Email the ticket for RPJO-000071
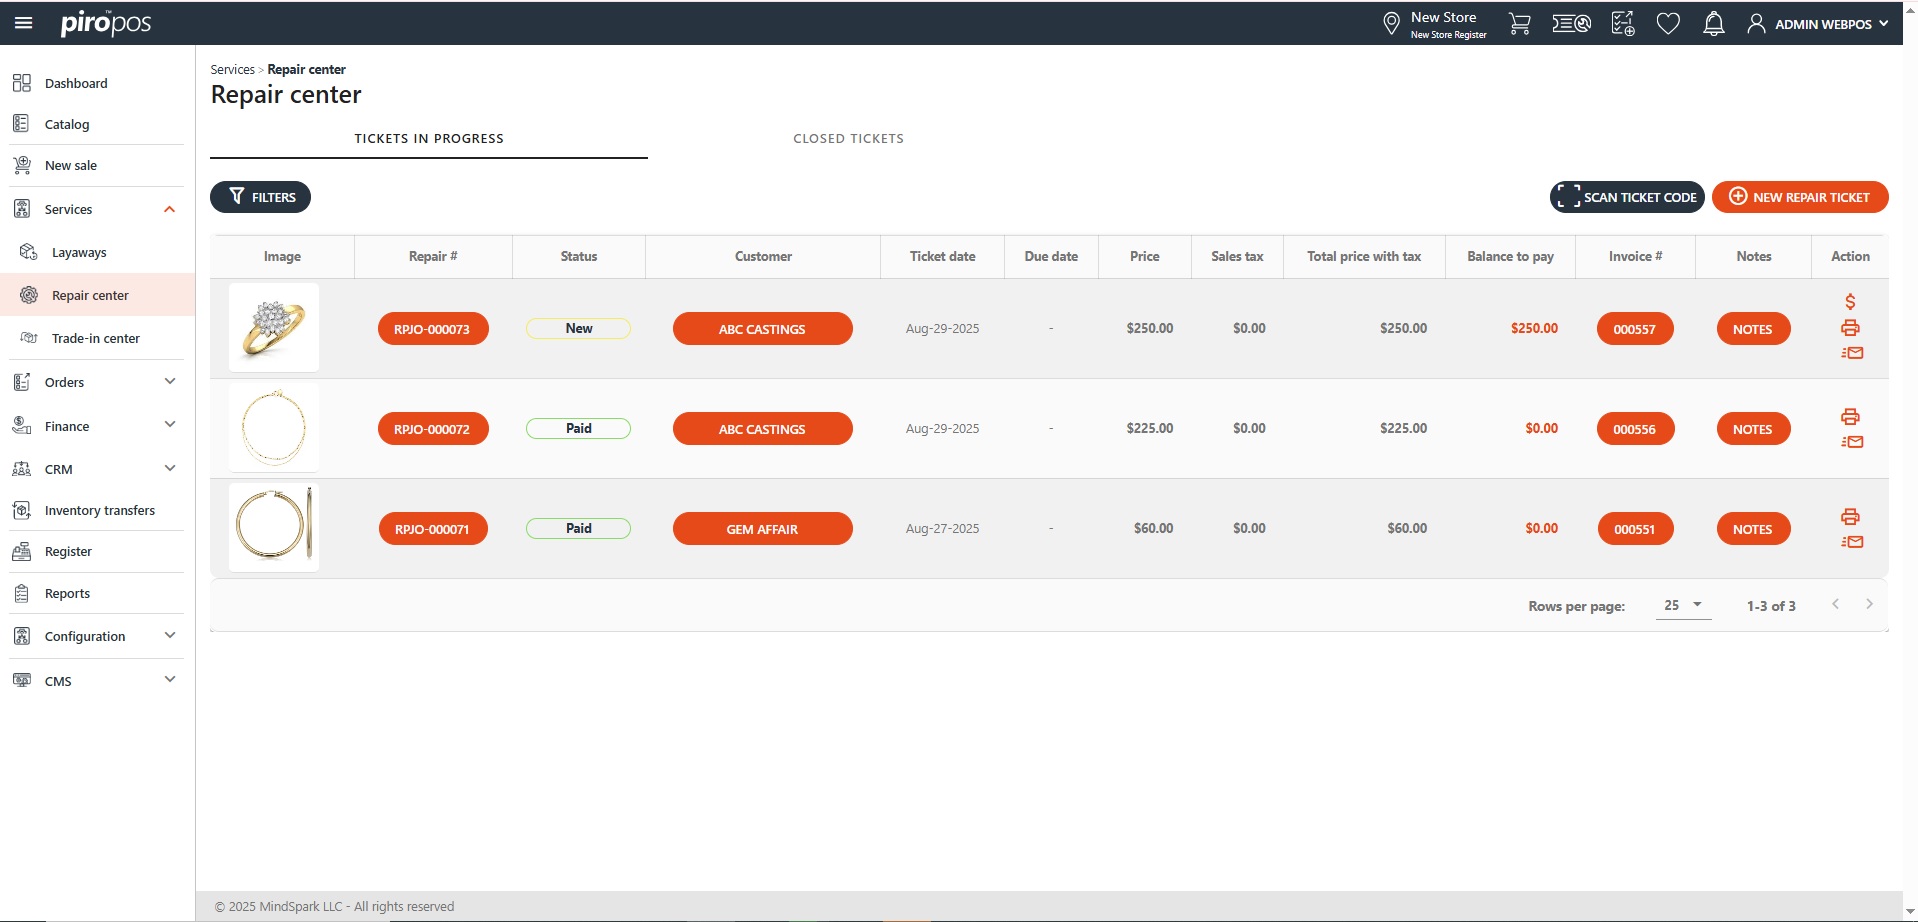The image size is (1918, 922). click(x=1852, y=542)
